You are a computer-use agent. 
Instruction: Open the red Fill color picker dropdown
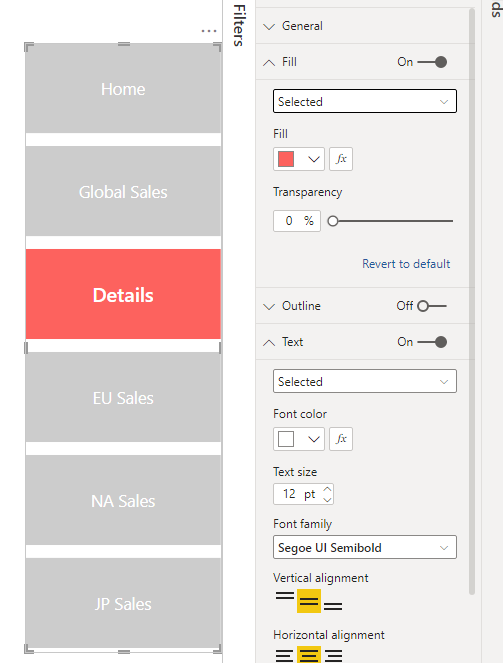point(299,159)
